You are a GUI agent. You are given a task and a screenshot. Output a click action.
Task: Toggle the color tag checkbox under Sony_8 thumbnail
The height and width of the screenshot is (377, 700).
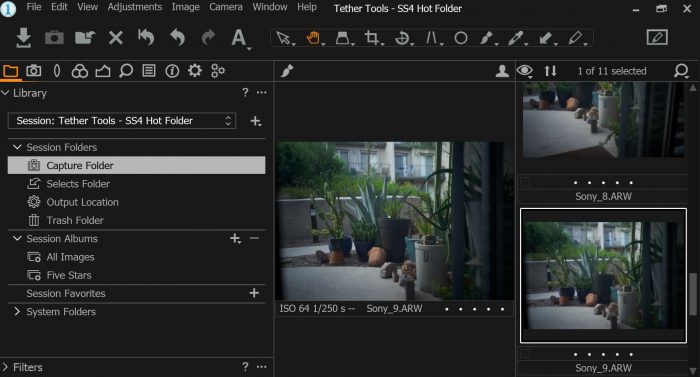[x=525, y=182]
